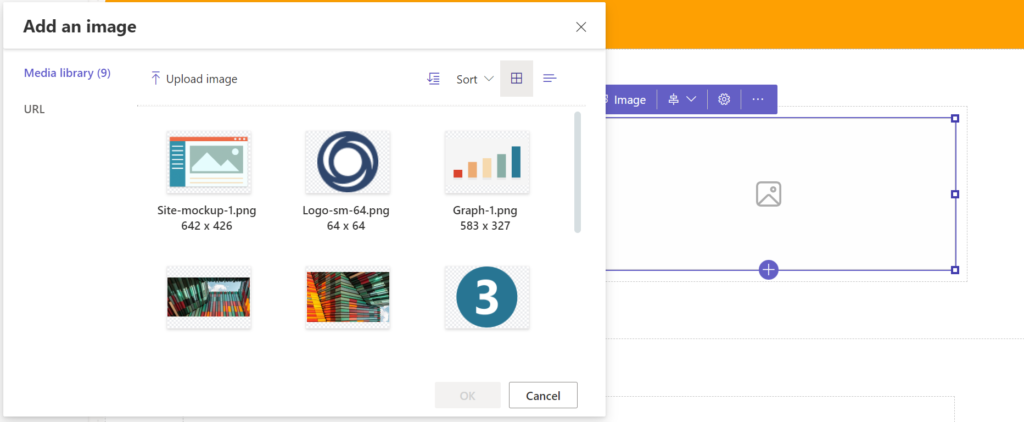Click the 583 x 327 dimensions text

(x=485, y=227)
